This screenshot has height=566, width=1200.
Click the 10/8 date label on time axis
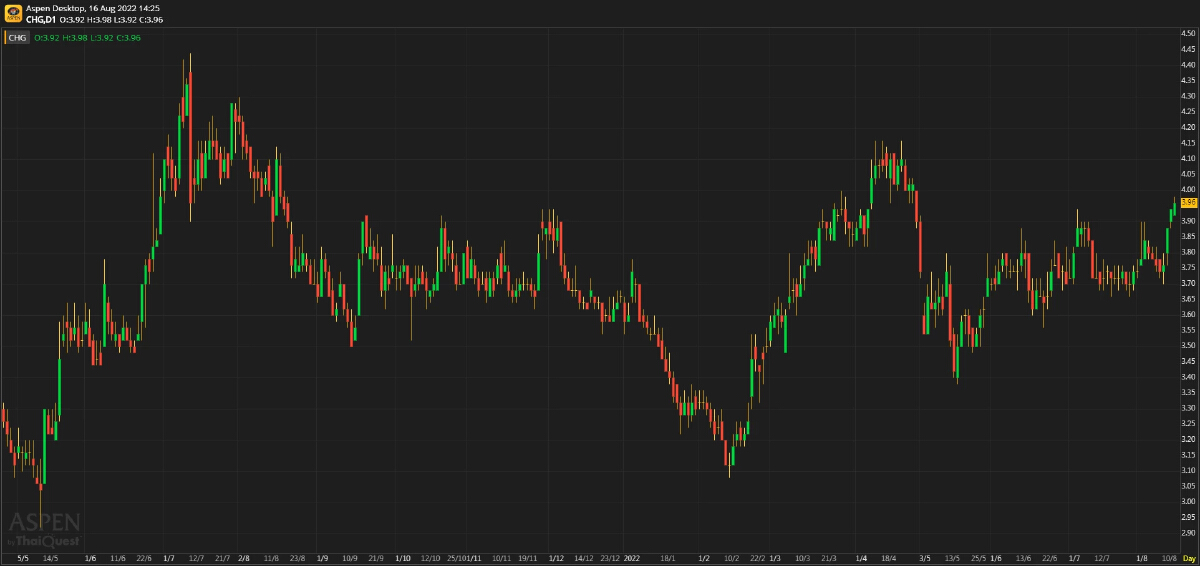[x=1169, y=557]
